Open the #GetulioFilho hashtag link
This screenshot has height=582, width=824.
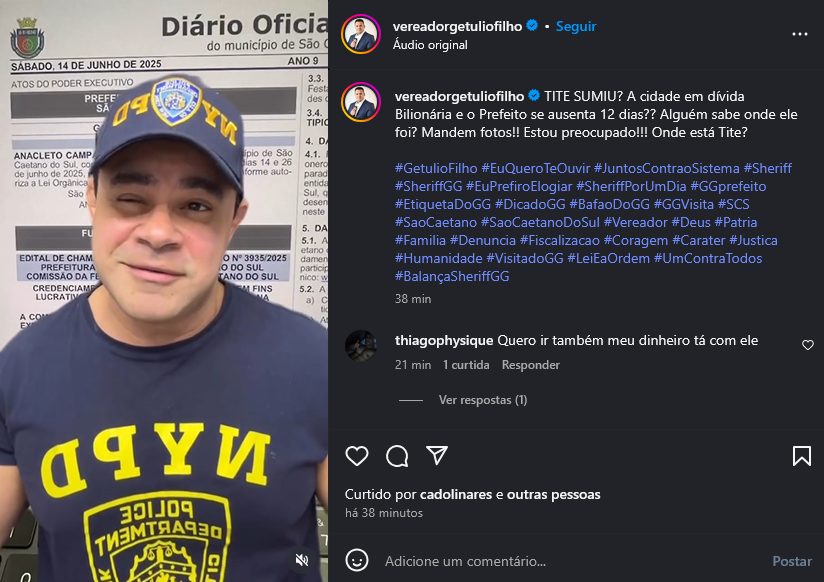pos(436,168)
